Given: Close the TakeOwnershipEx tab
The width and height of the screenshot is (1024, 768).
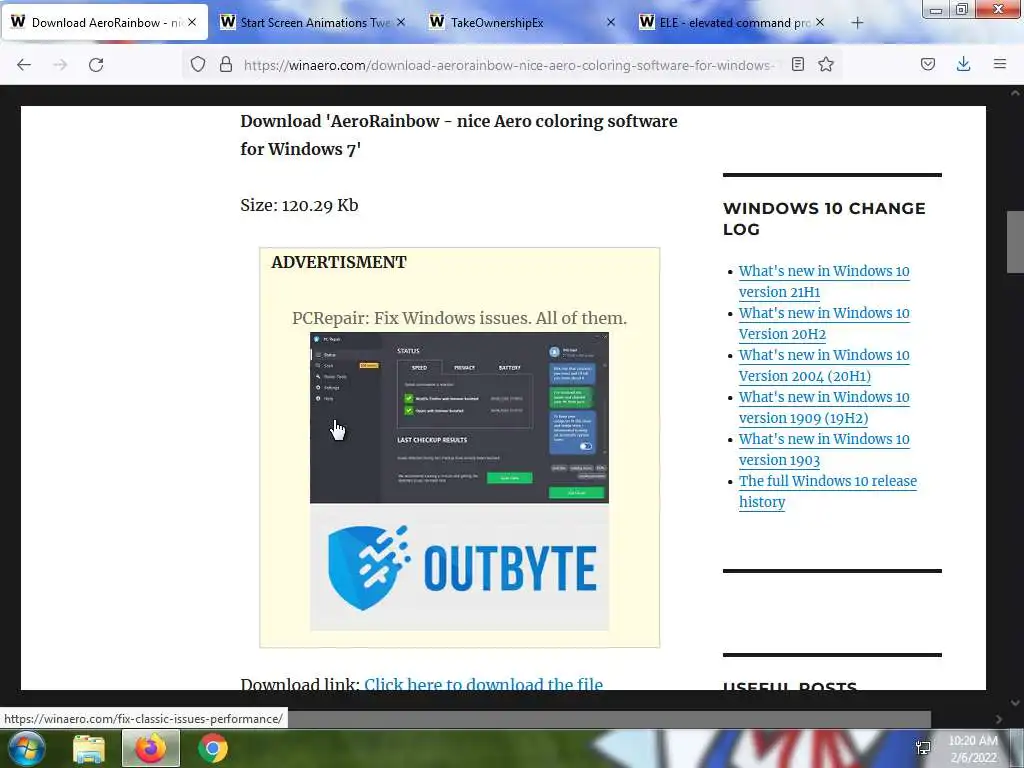Looking at the screenshot, I should pyautogui.click(x=611, y=22).
